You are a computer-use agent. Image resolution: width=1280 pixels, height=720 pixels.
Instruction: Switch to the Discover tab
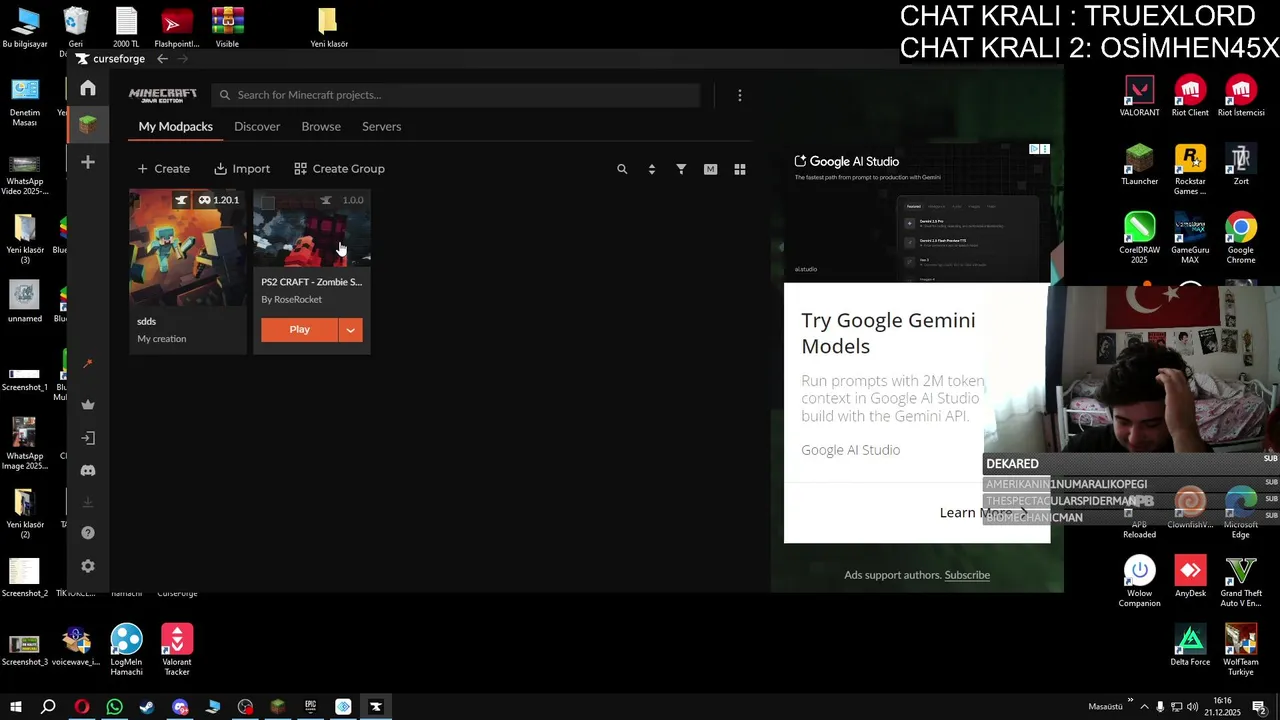(x=257, y=126)
